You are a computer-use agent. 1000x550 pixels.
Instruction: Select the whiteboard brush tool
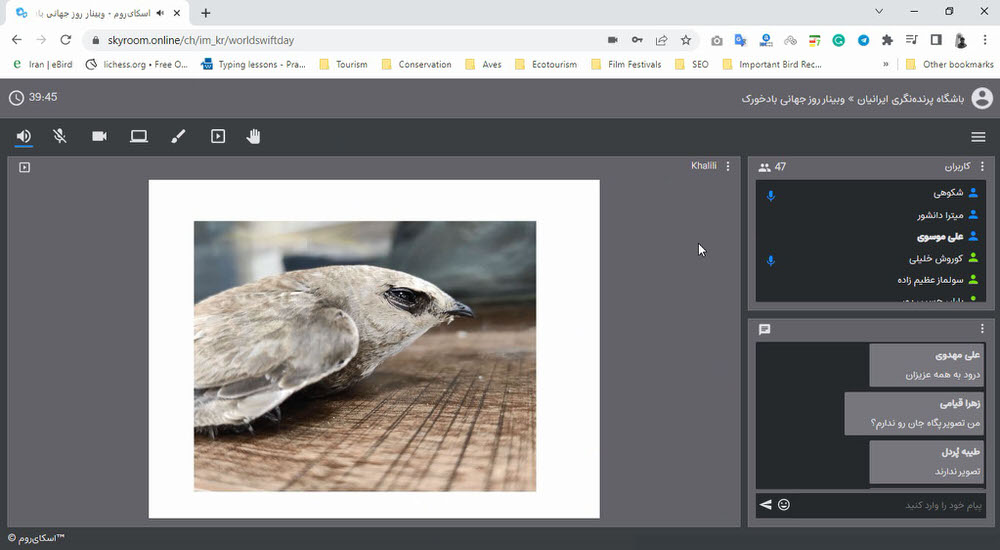pyautogui.click(x=179, y=137)
